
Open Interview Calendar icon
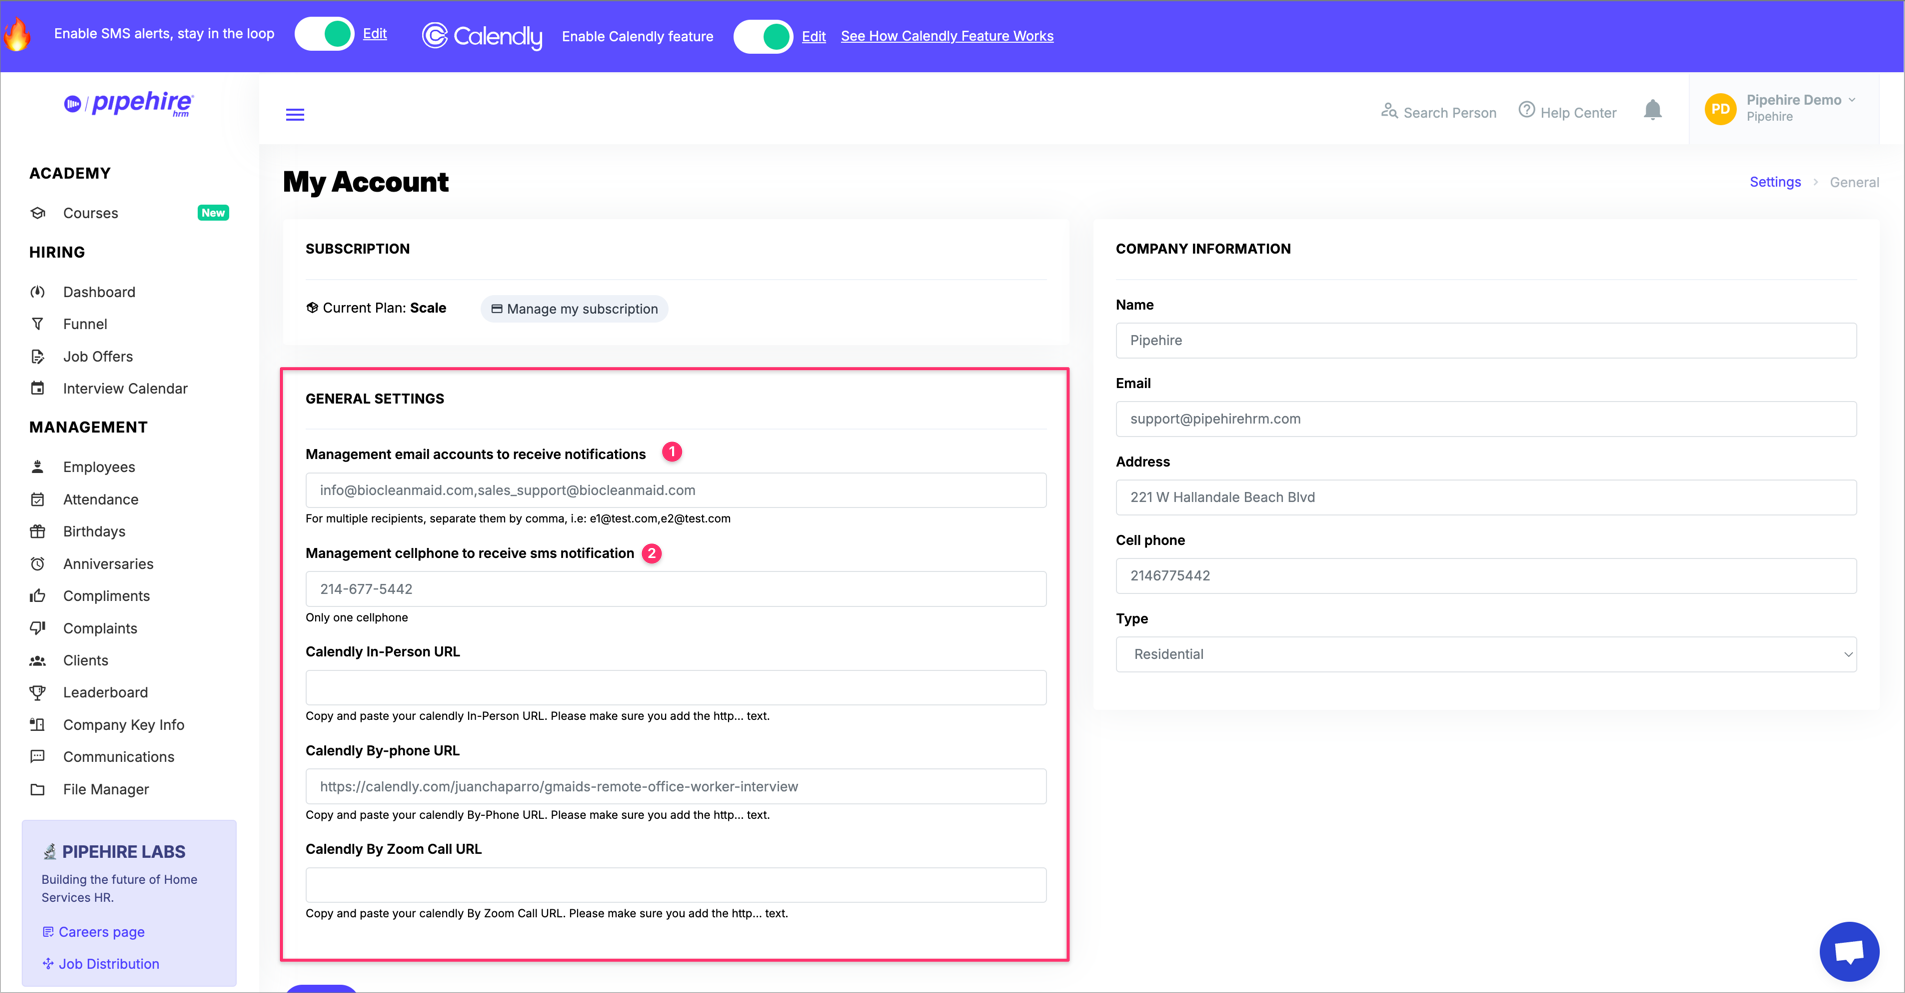click(x=38, y=388)
